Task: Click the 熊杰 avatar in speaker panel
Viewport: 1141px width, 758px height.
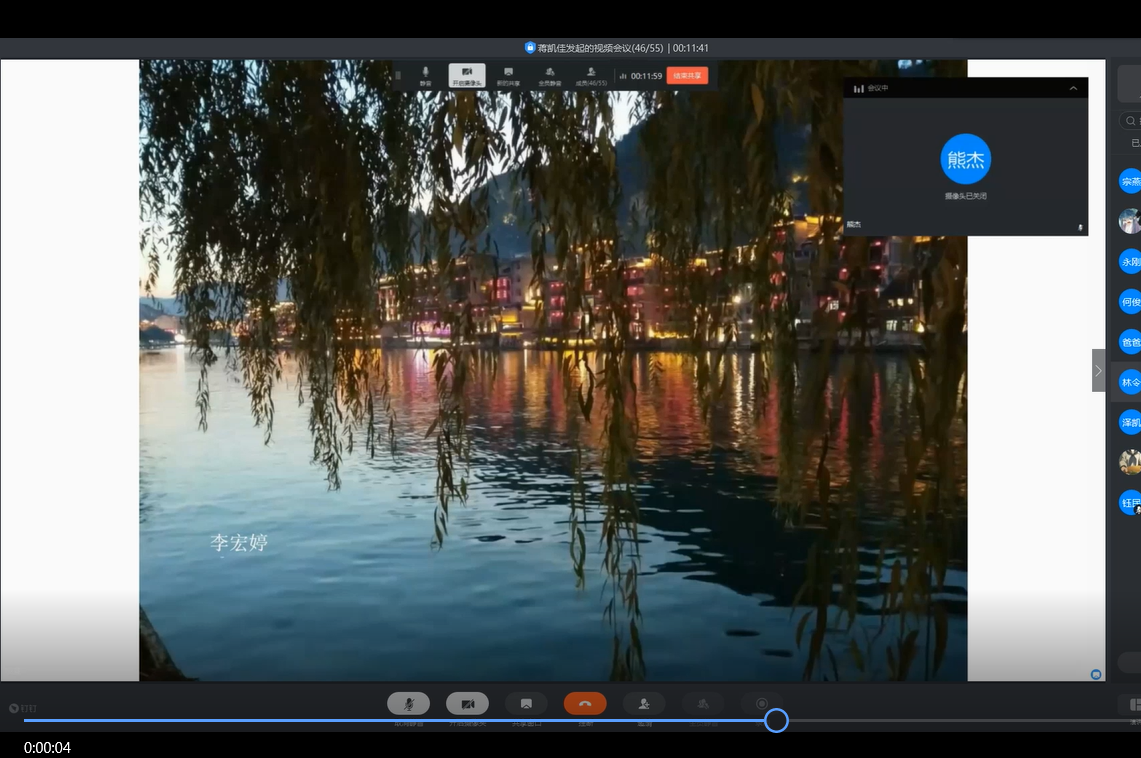Action: click(x=965, y=159)
